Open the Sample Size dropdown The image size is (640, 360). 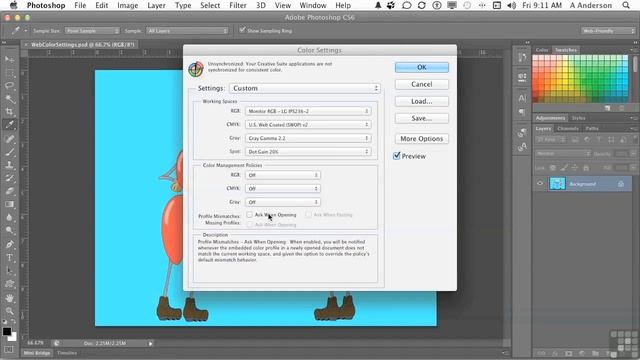tap(92, 31)
